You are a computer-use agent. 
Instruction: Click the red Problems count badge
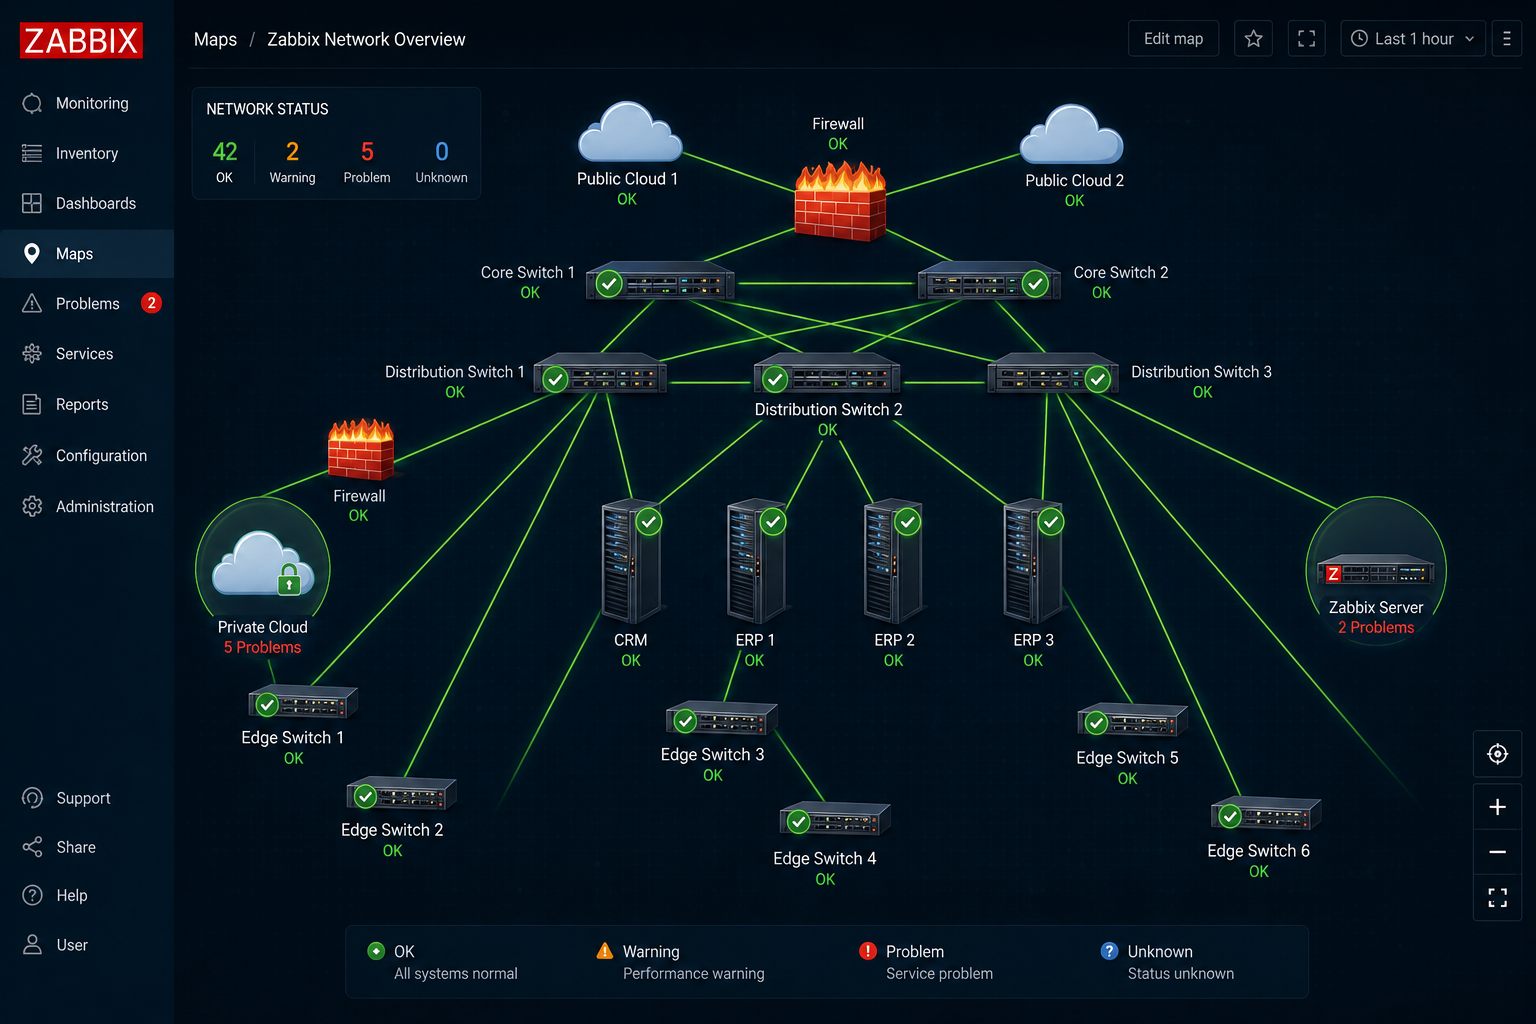click(x=151, y=303)
